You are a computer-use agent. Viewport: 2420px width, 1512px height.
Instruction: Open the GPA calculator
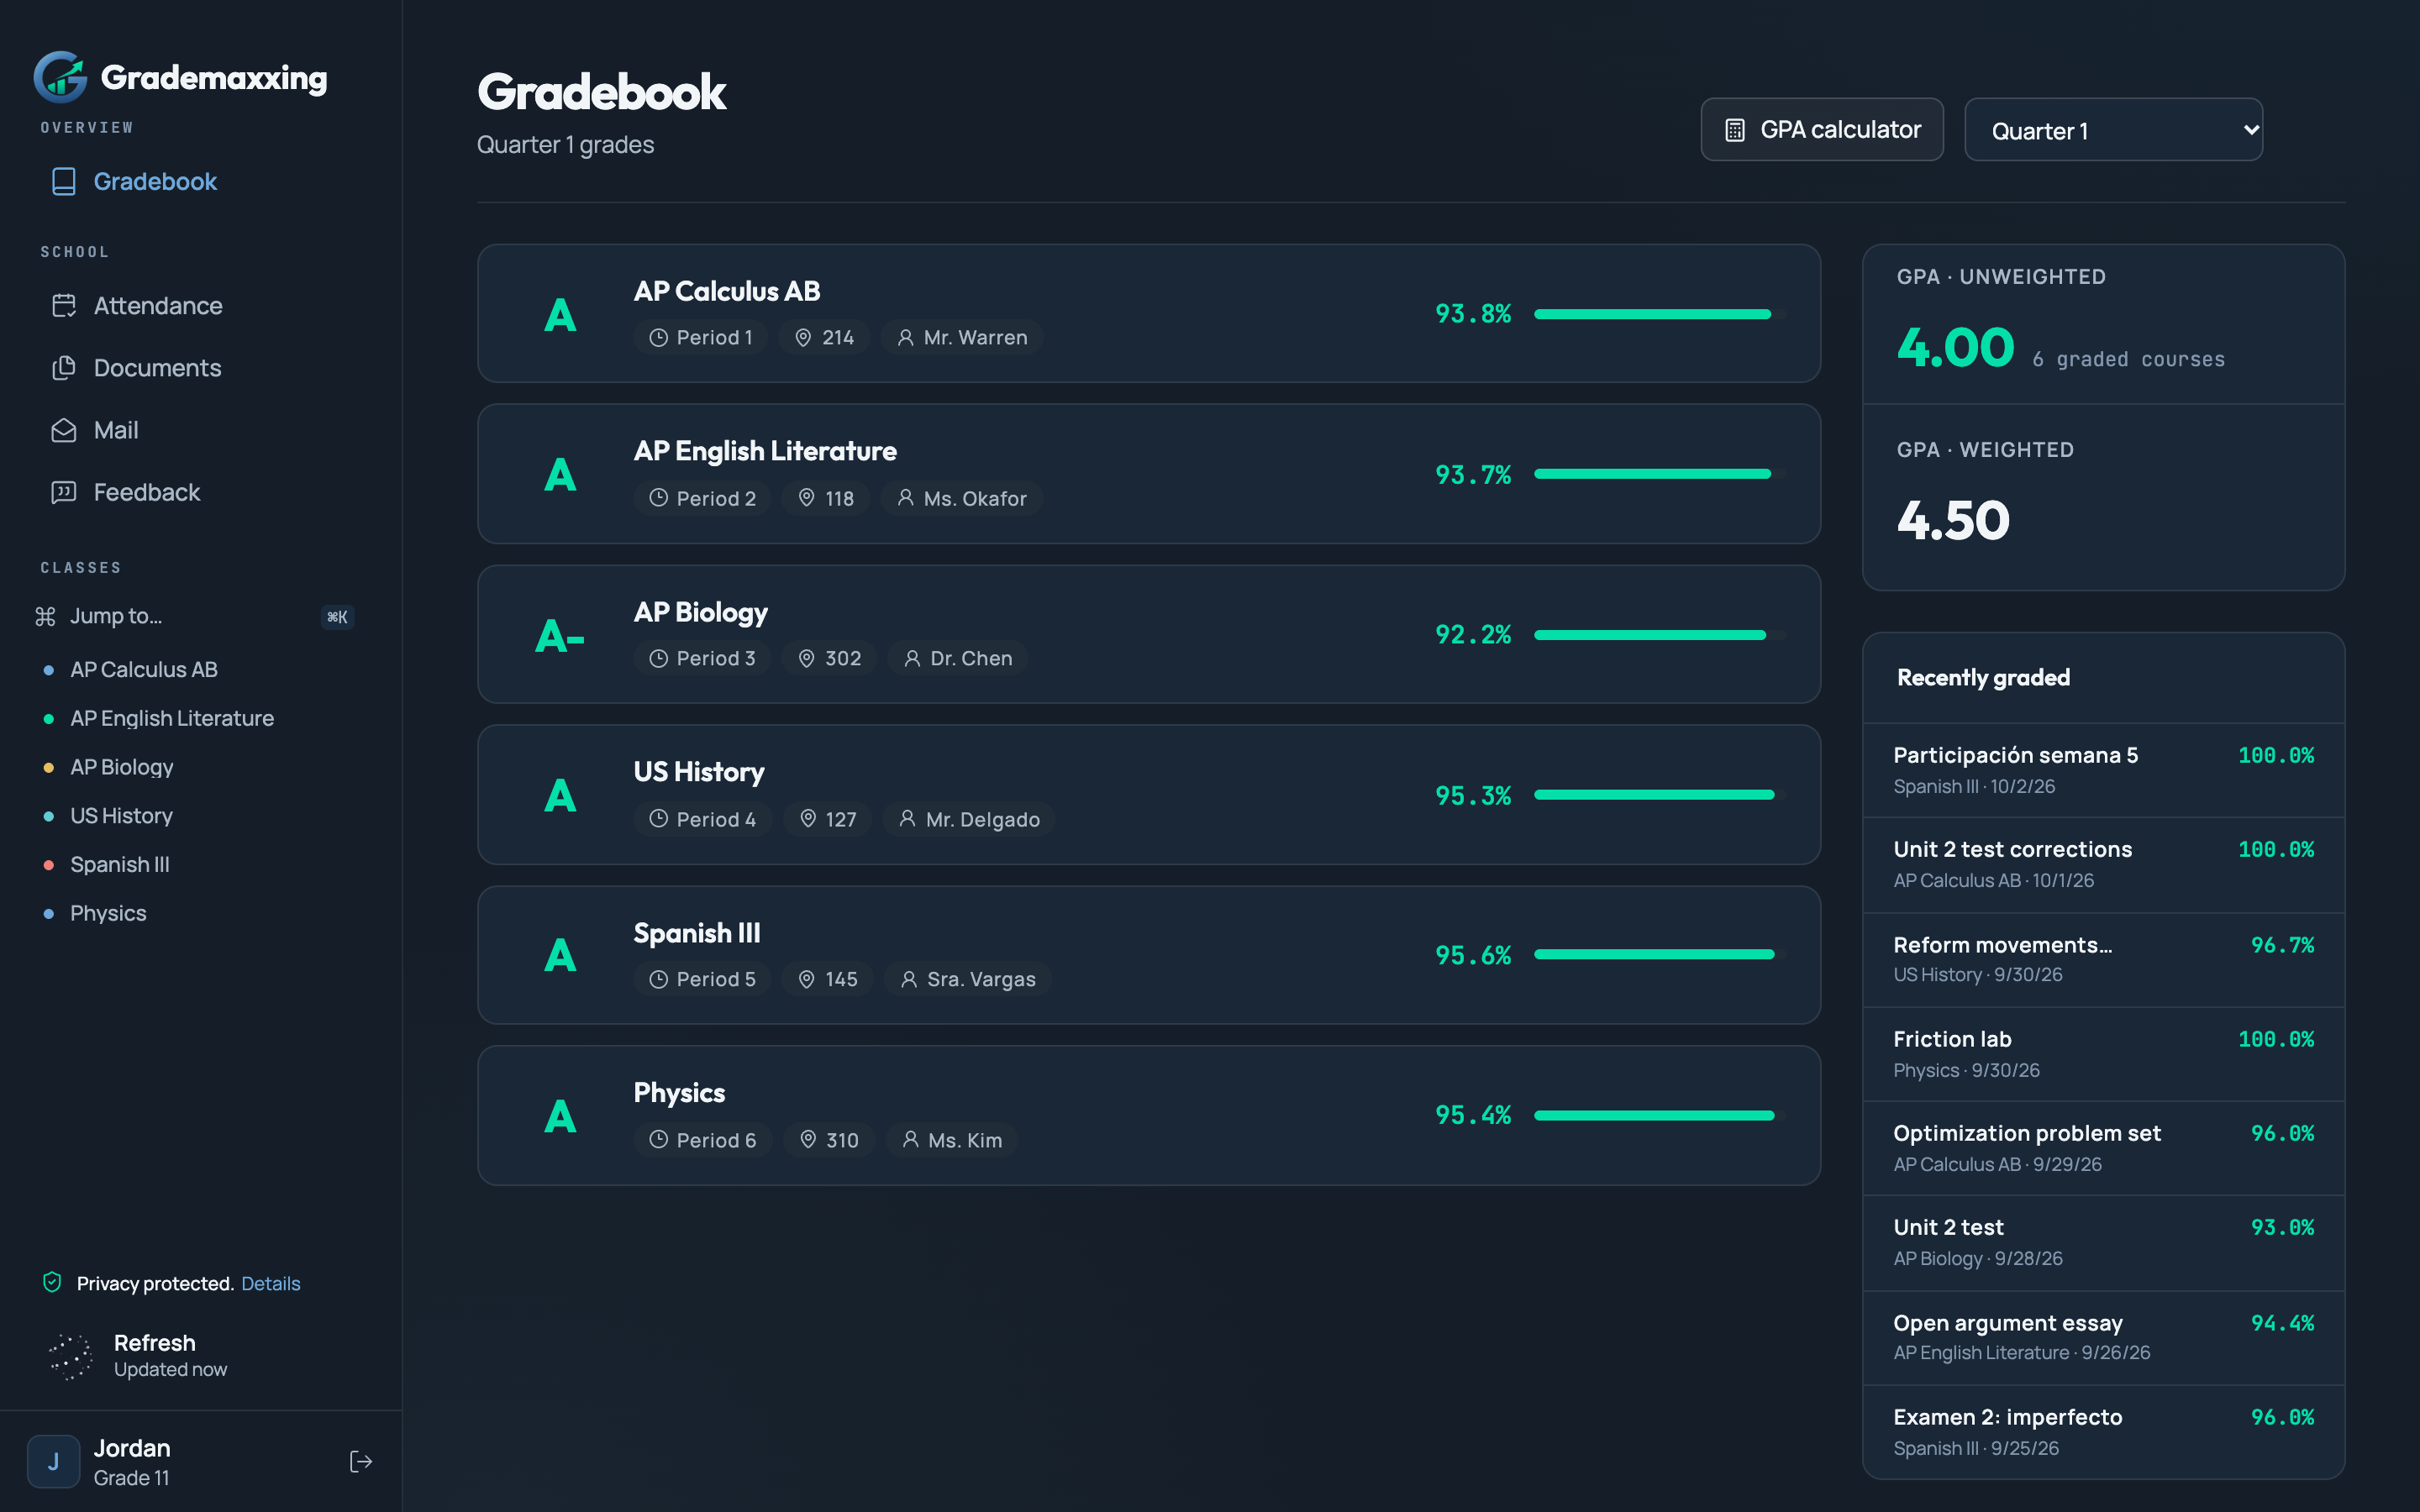pyautogui.click(x=1821, y=129)
